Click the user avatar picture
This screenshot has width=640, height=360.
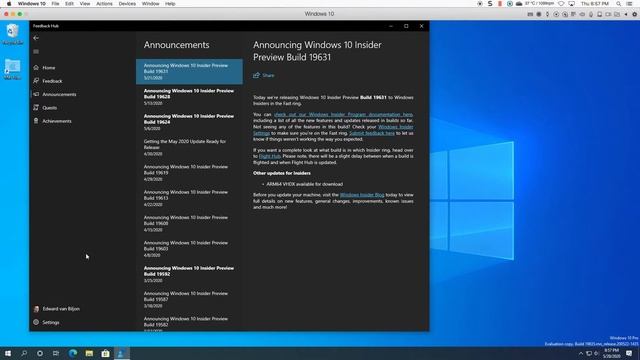(36, 309)
